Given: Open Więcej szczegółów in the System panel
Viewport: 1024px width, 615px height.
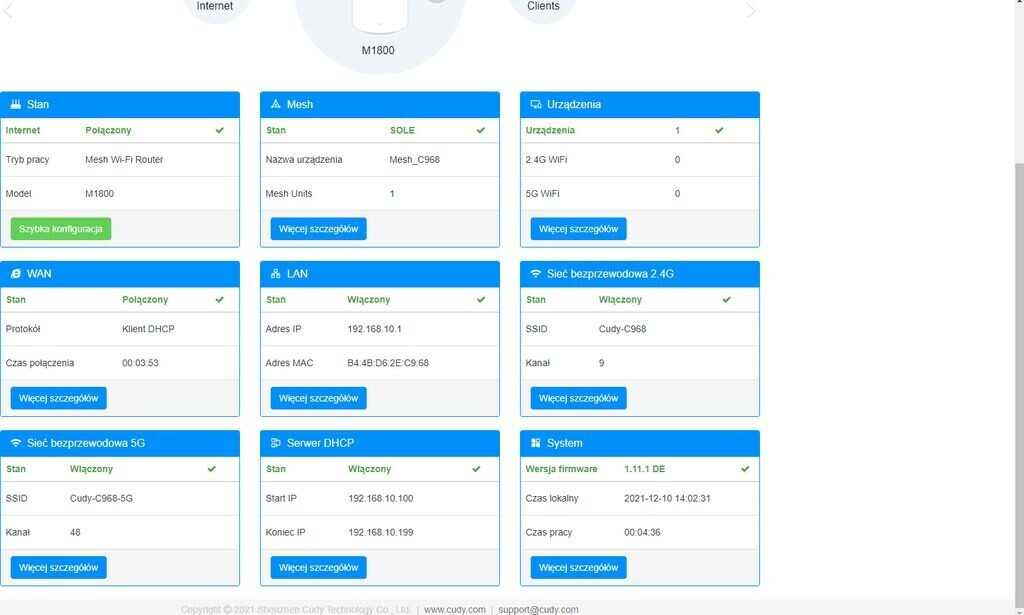Looking at the screenshot, I should pyautogui.click(x=578, y=568).
